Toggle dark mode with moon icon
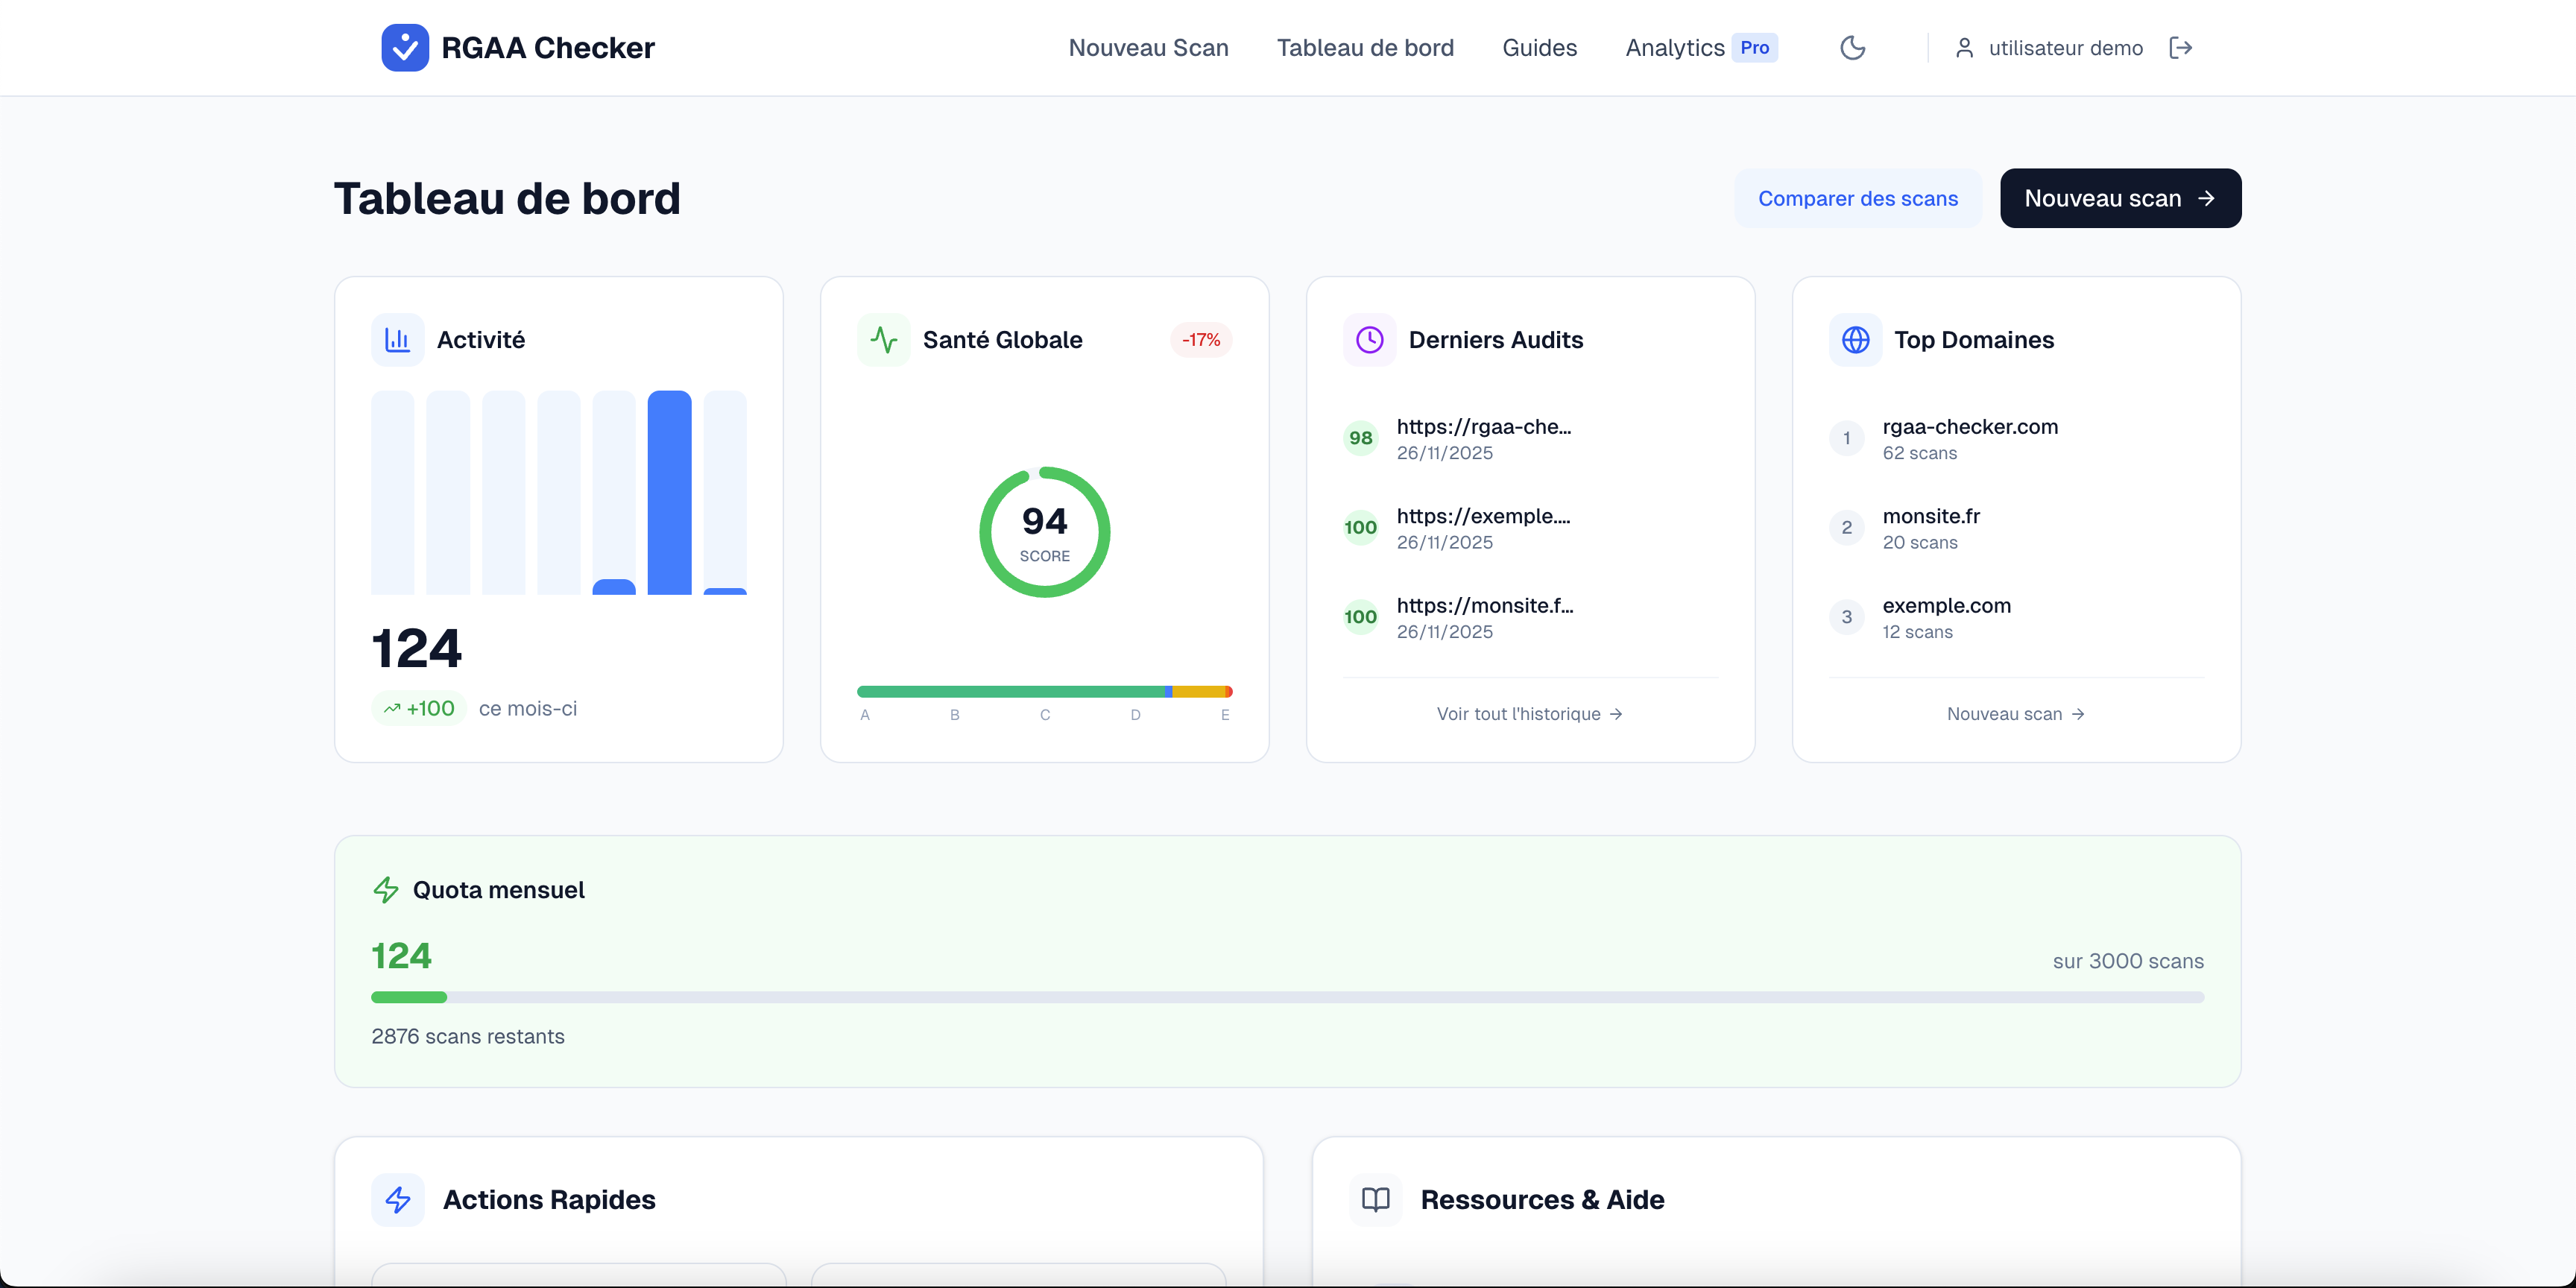 (x=1852, y=48)
